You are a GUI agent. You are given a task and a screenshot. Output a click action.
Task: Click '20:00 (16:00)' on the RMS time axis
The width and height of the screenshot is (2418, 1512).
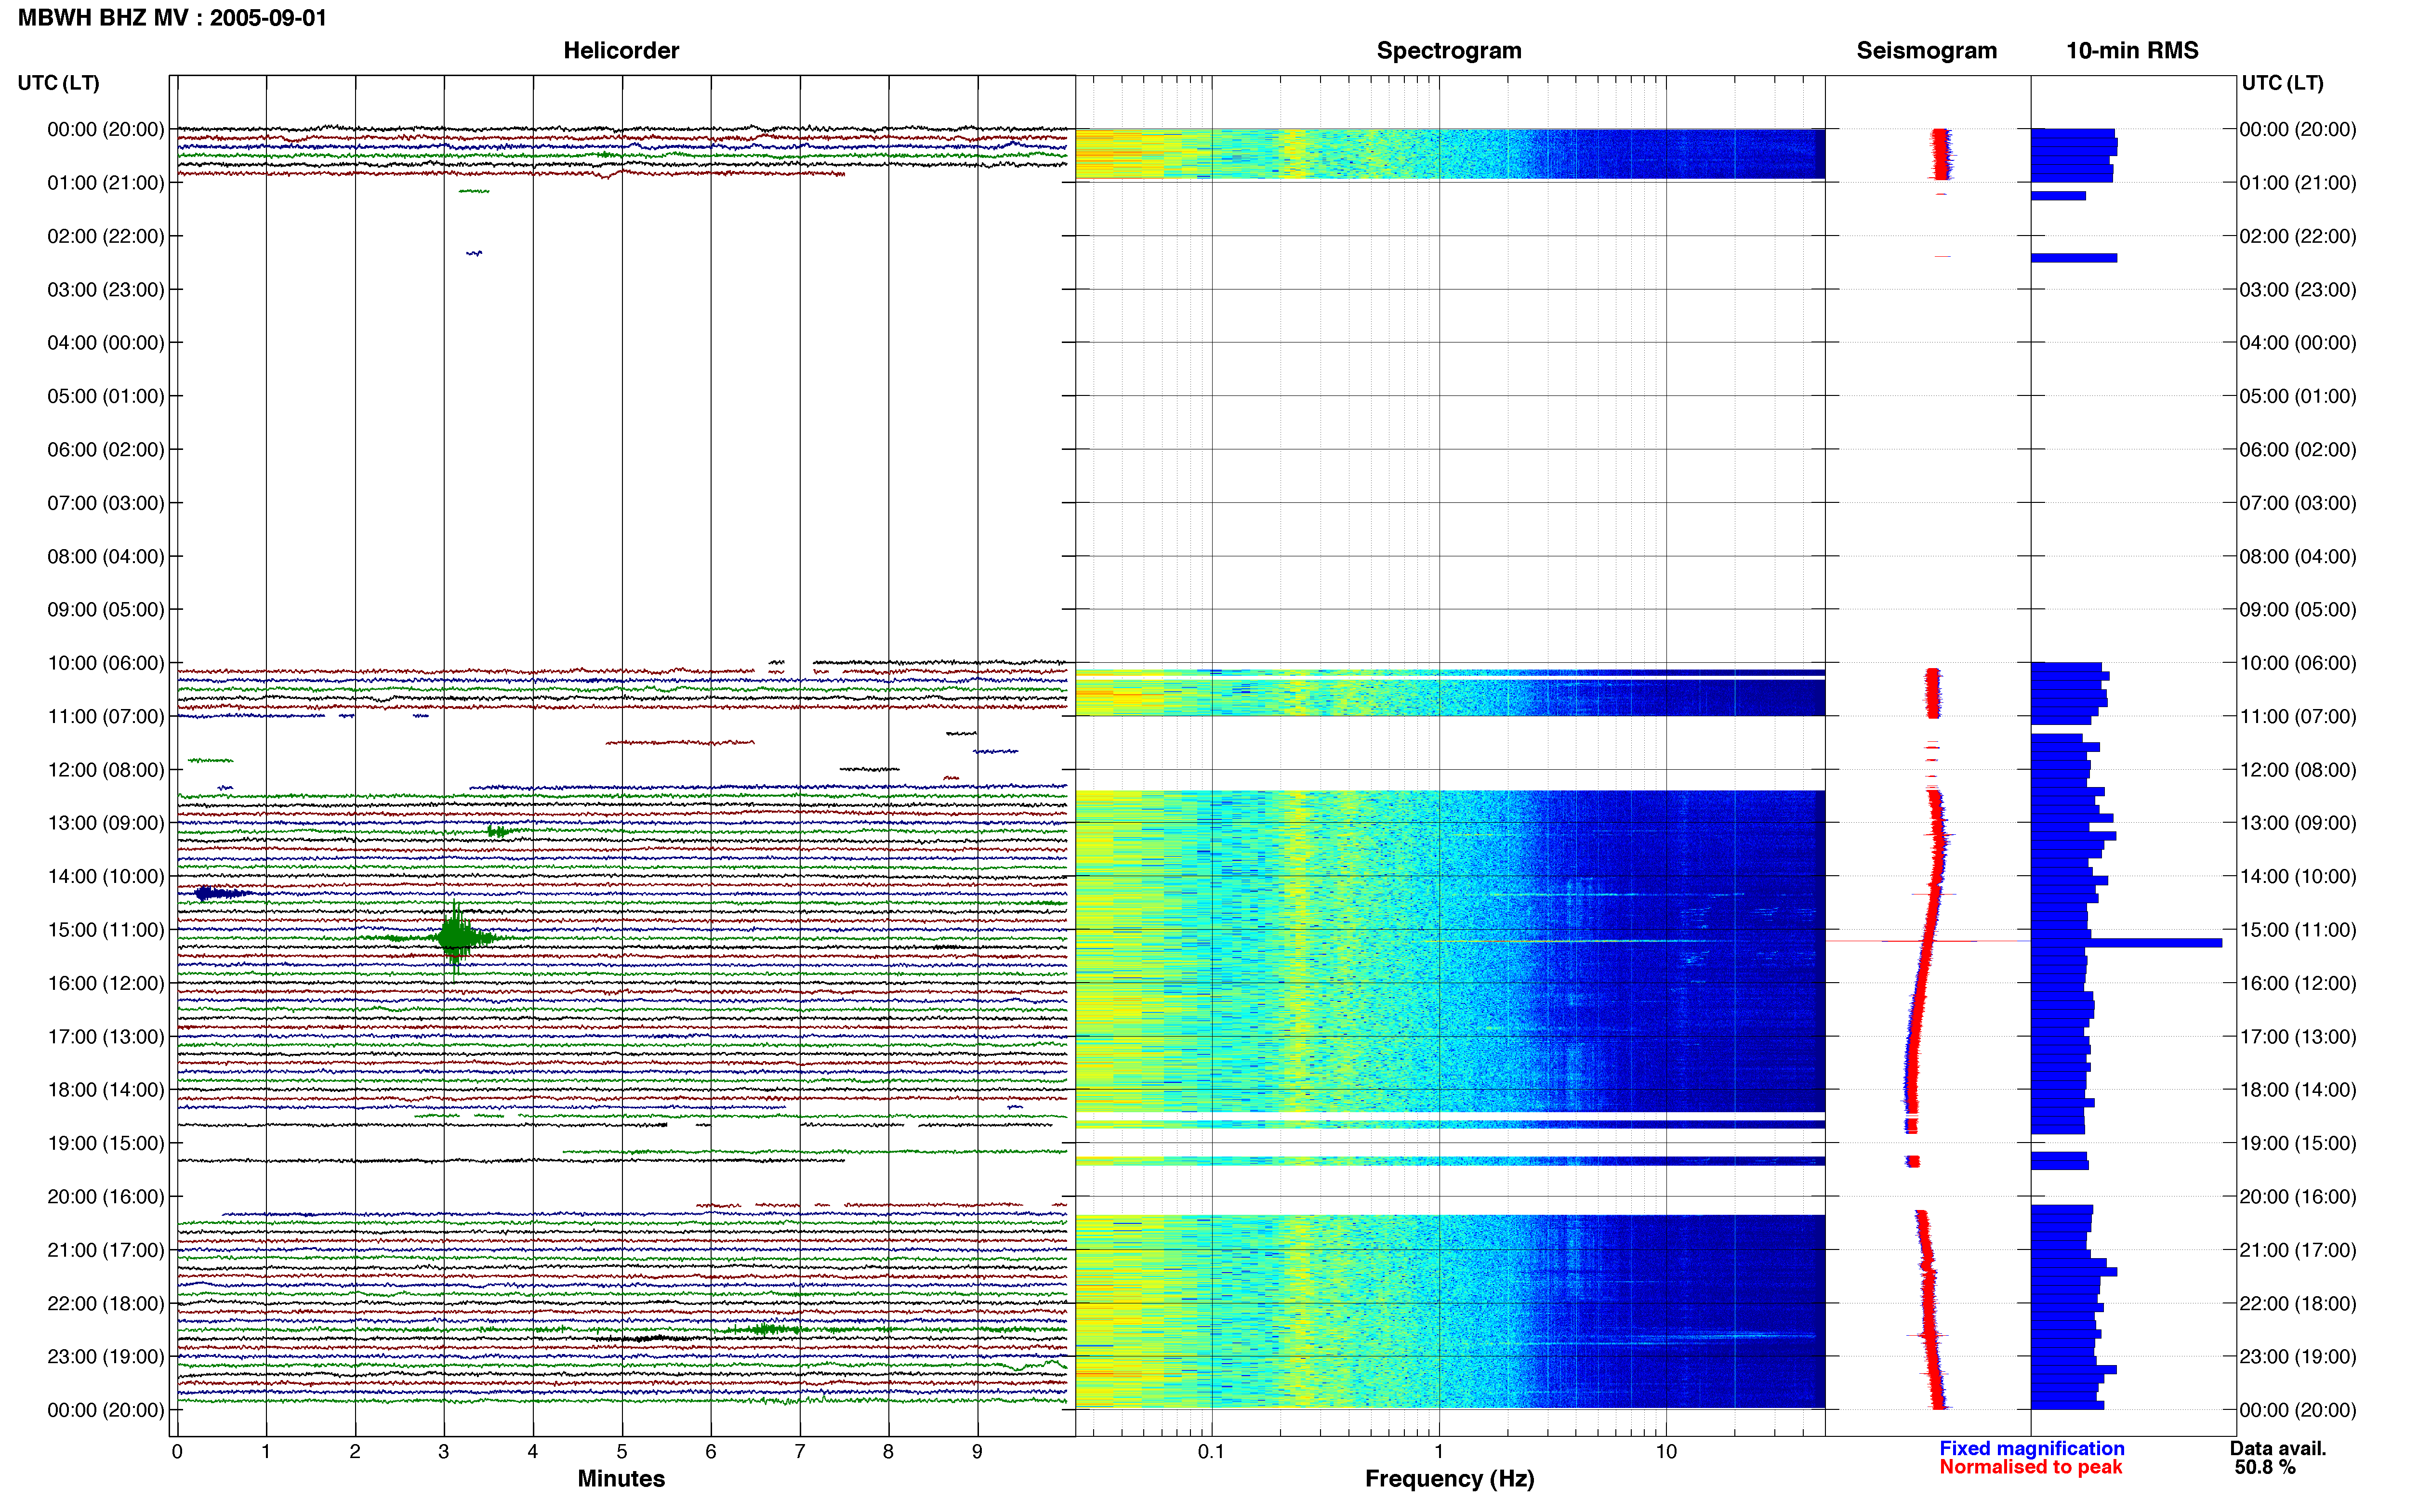point(2298,1197)
